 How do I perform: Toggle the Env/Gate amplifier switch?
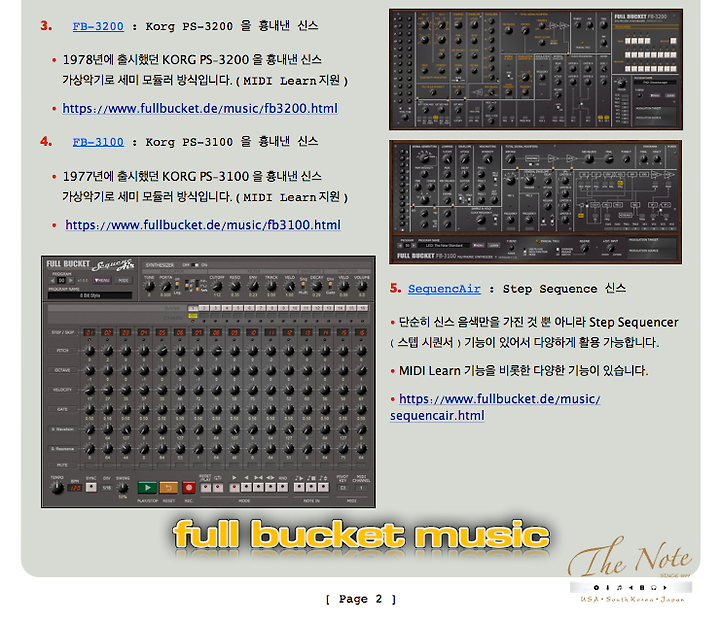tap(330, 285)
